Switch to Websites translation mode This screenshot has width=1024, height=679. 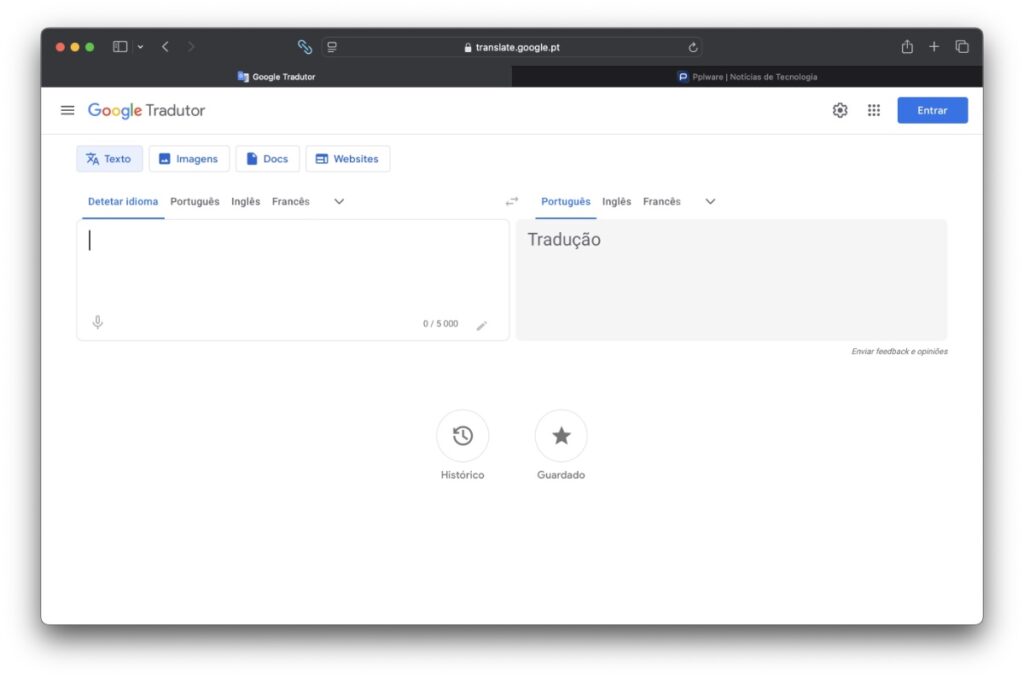pos(347,159)
